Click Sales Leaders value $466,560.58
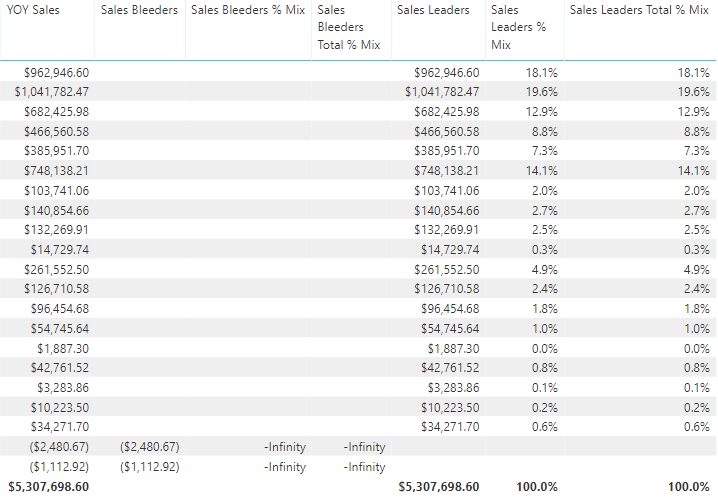The image size is (718, 499). 447,132
